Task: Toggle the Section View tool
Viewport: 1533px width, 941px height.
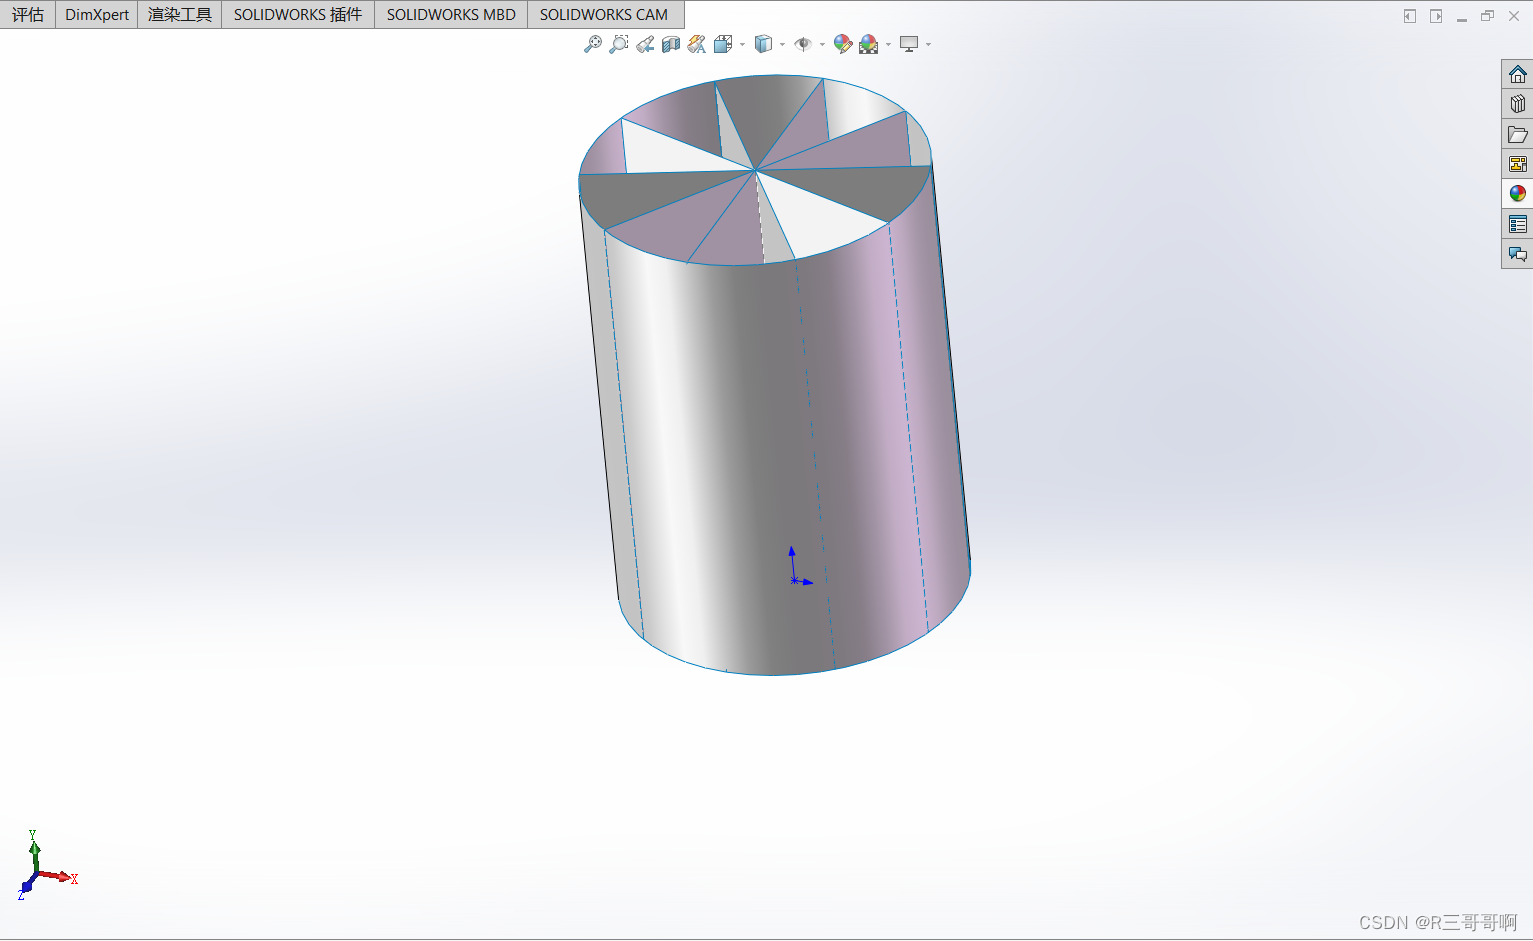Action: coord(671,44)
